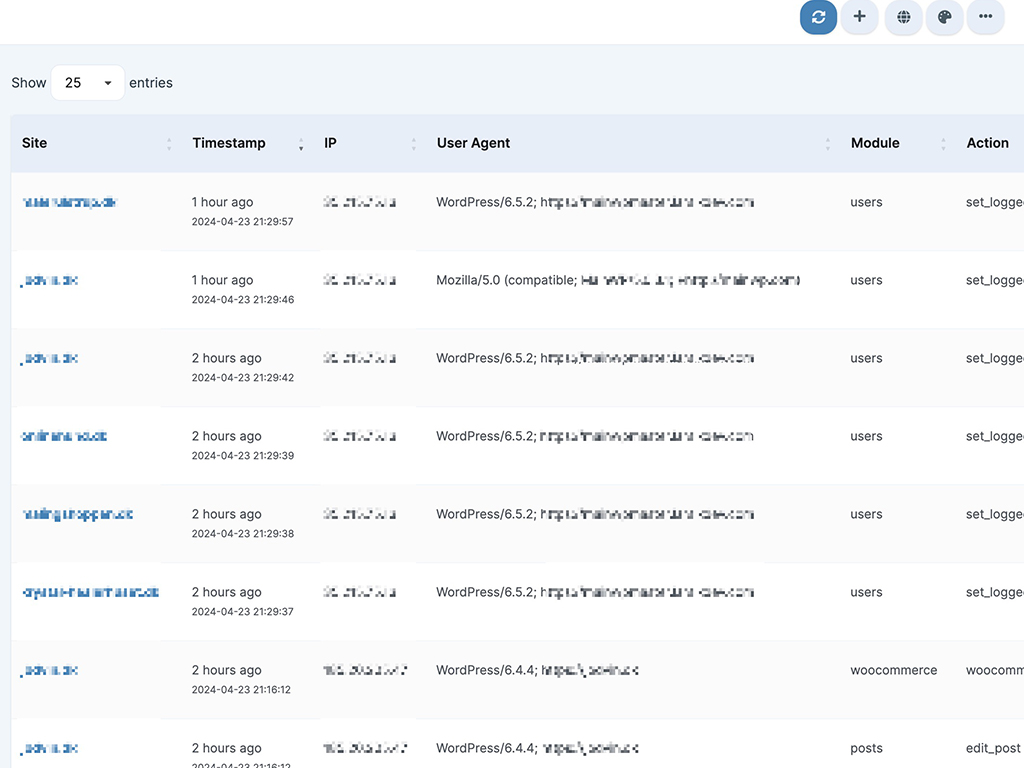Image resolution: width=1024 pixels, height=768 pixels.
Task: Open the globe icon menu
Action: click(903, 17)
